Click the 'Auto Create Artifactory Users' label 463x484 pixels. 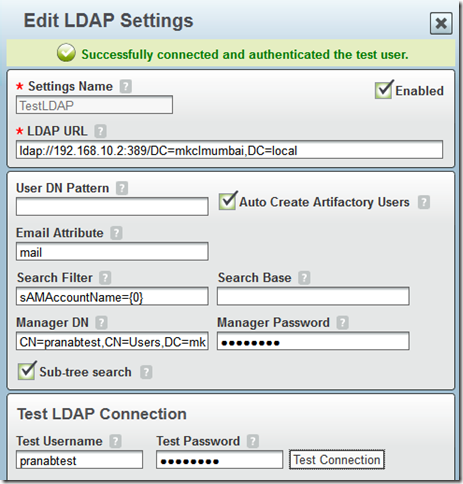[324, 202]
